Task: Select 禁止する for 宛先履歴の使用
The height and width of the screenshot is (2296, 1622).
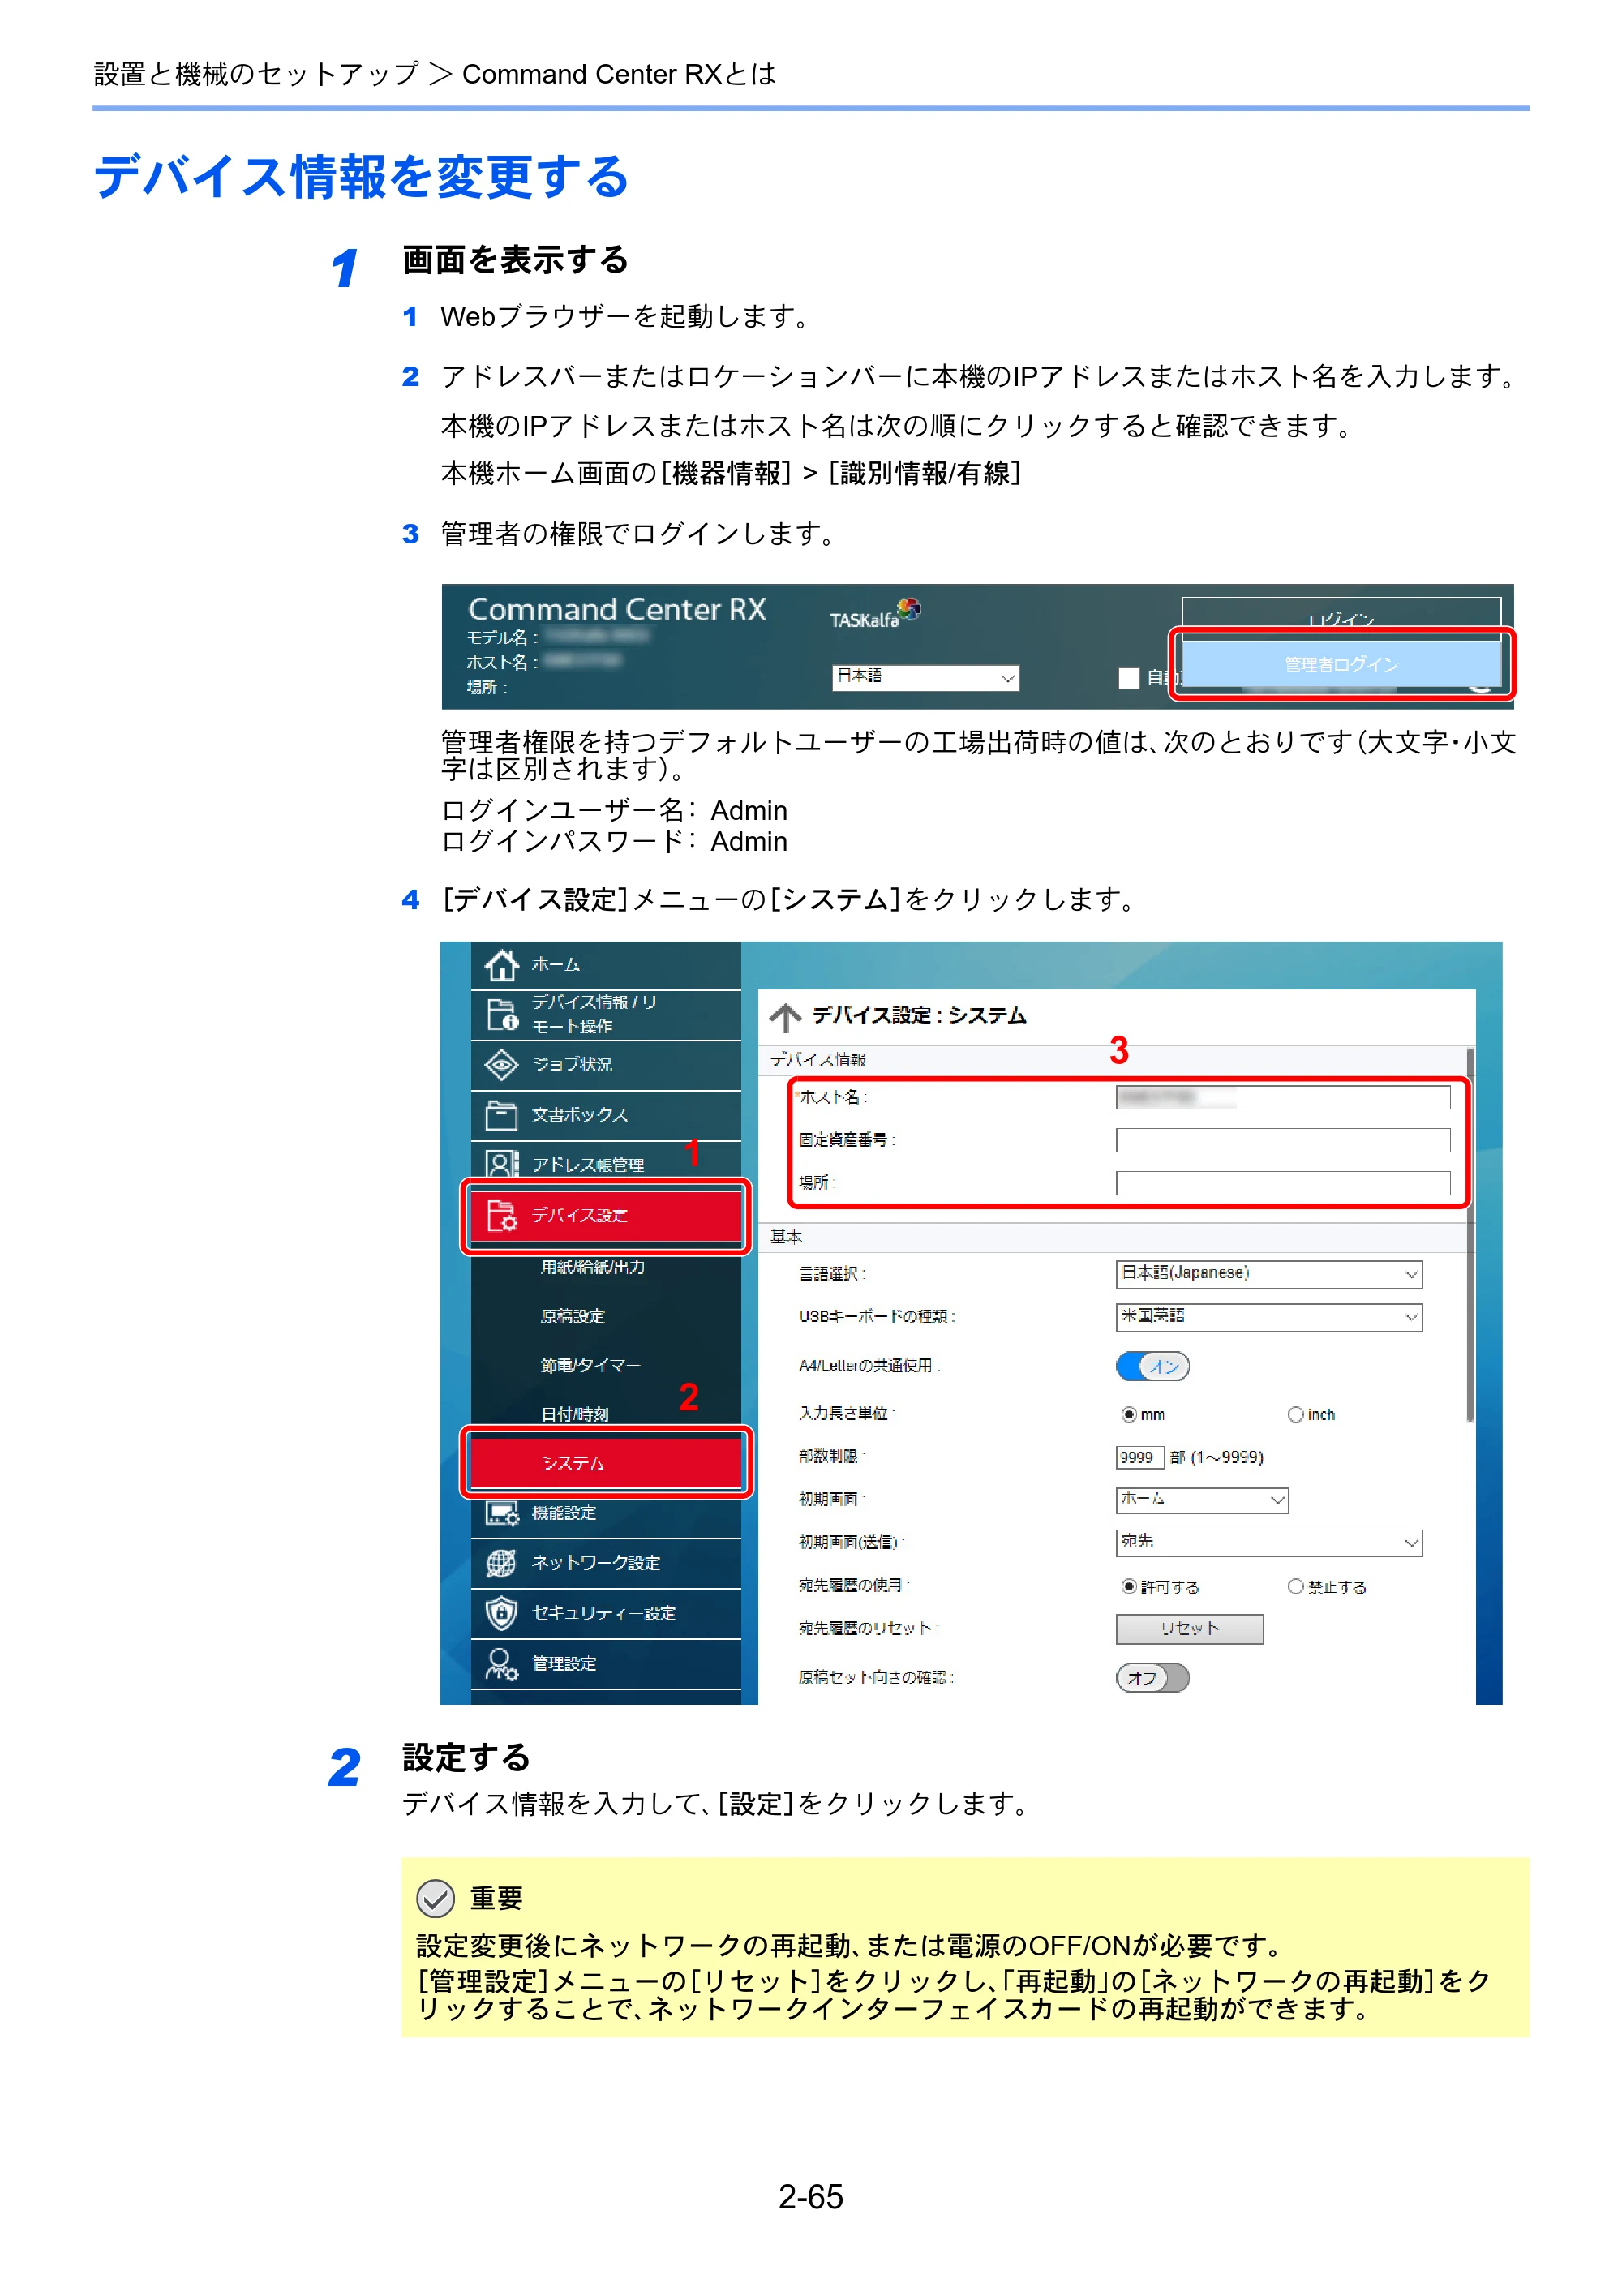Action: pos(1295,1586)
